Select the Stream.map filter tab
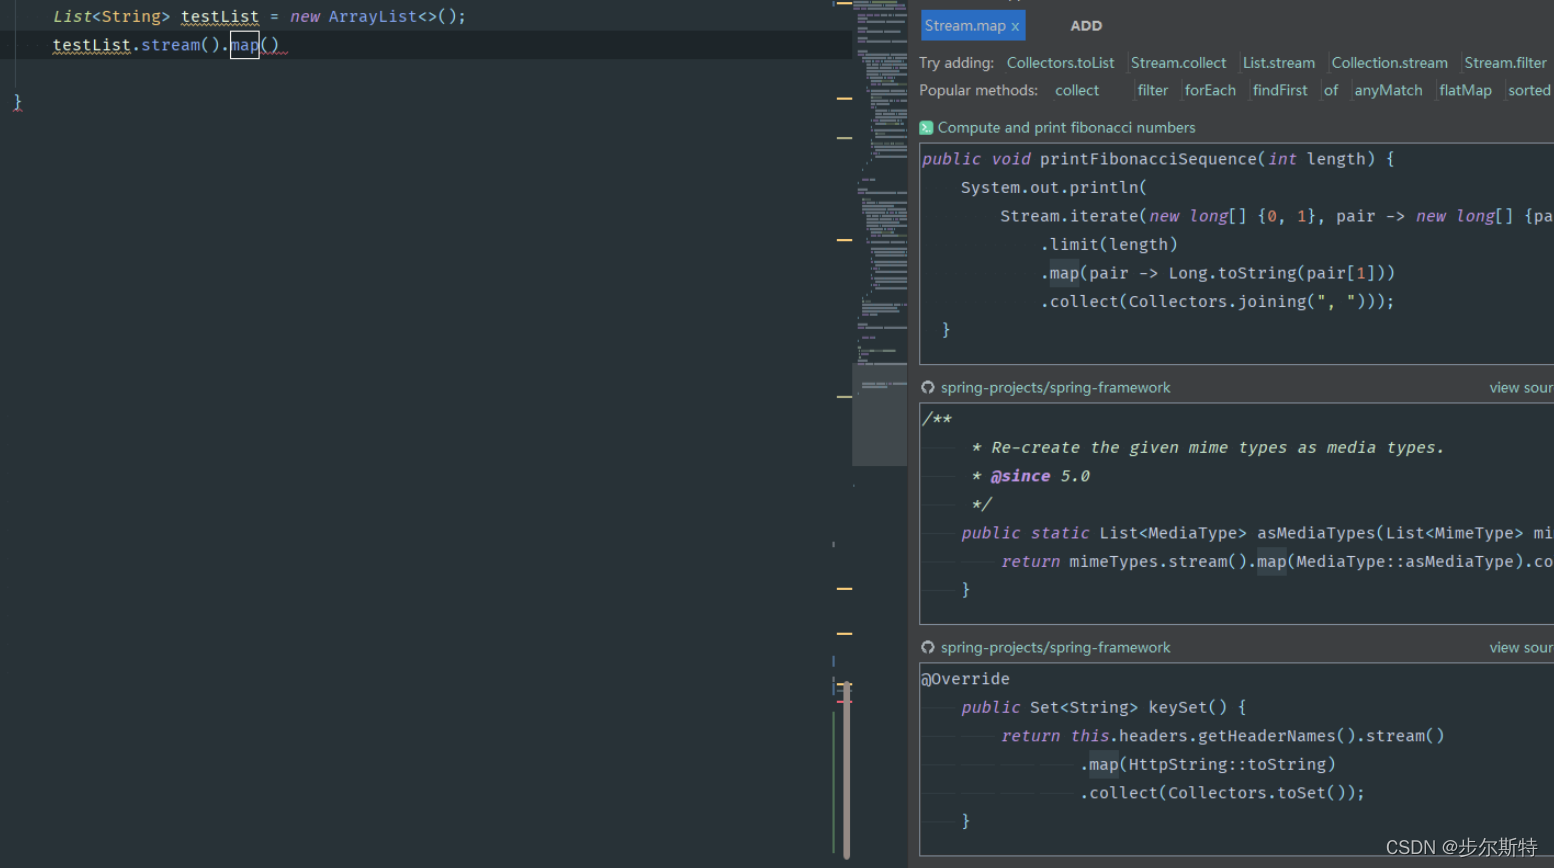This screenshot has height=868, width=1554. click(x=964, y=26)
